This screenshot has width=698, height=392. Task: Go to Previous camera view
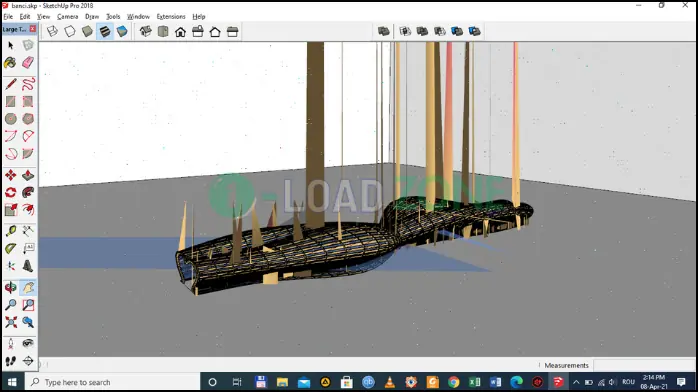[x=28, y=322]
